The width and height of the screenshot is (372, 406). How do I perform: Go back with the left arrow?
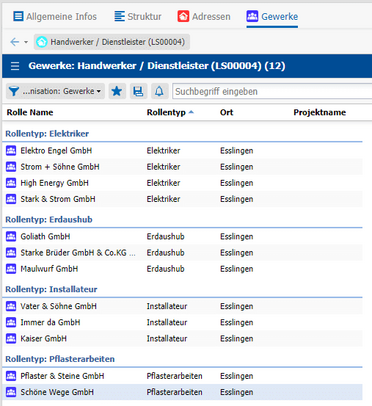(14, 42)
